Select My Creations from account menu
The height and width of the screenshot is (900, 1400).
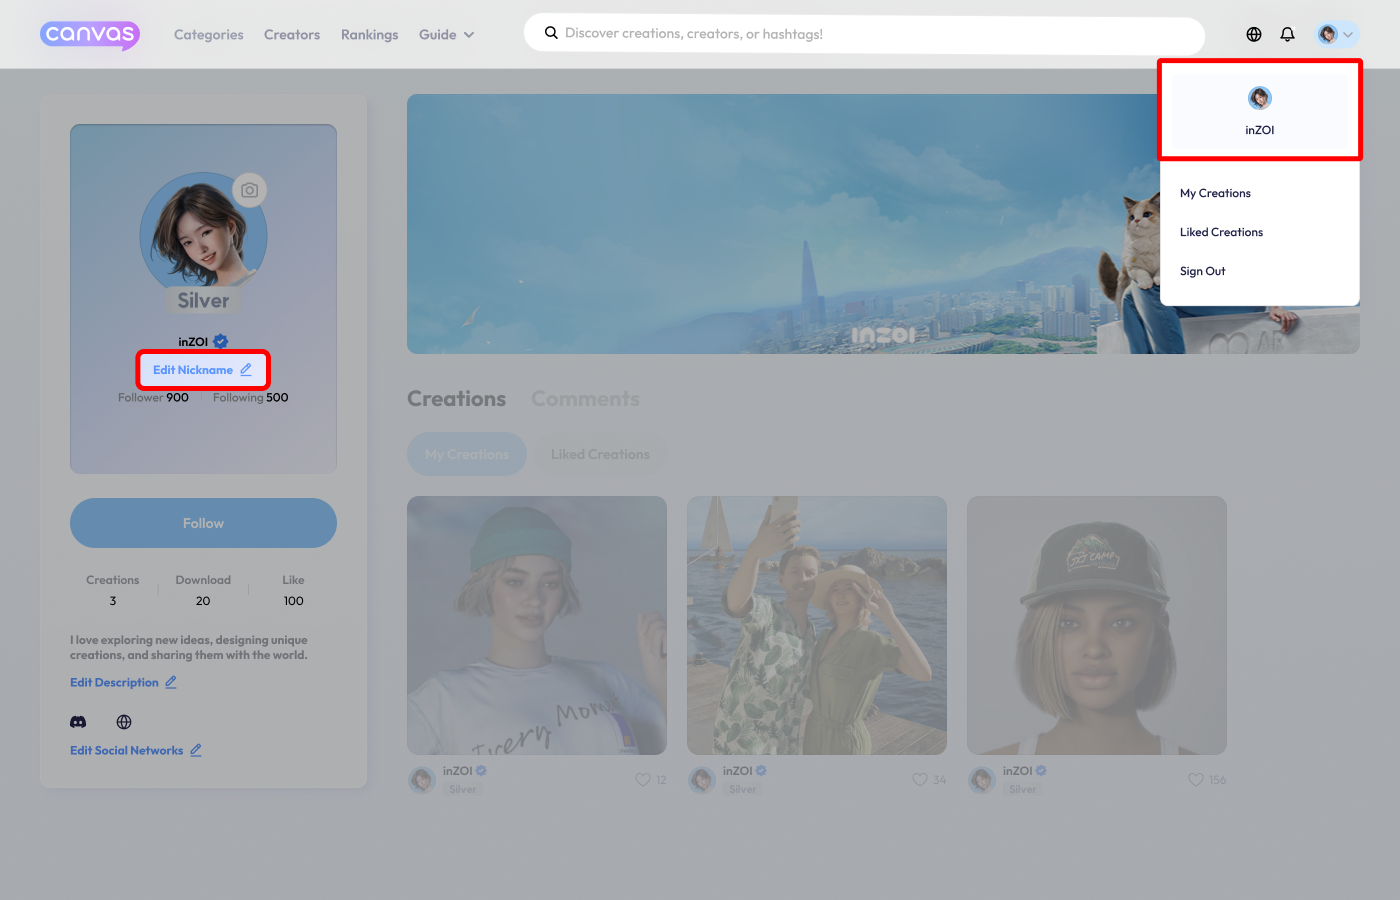[x=1215, y=193]
